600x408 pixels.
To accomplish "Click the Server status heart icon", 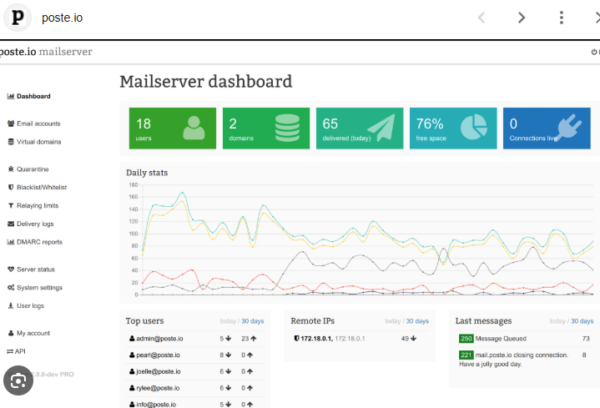I will tap(11, 269).
